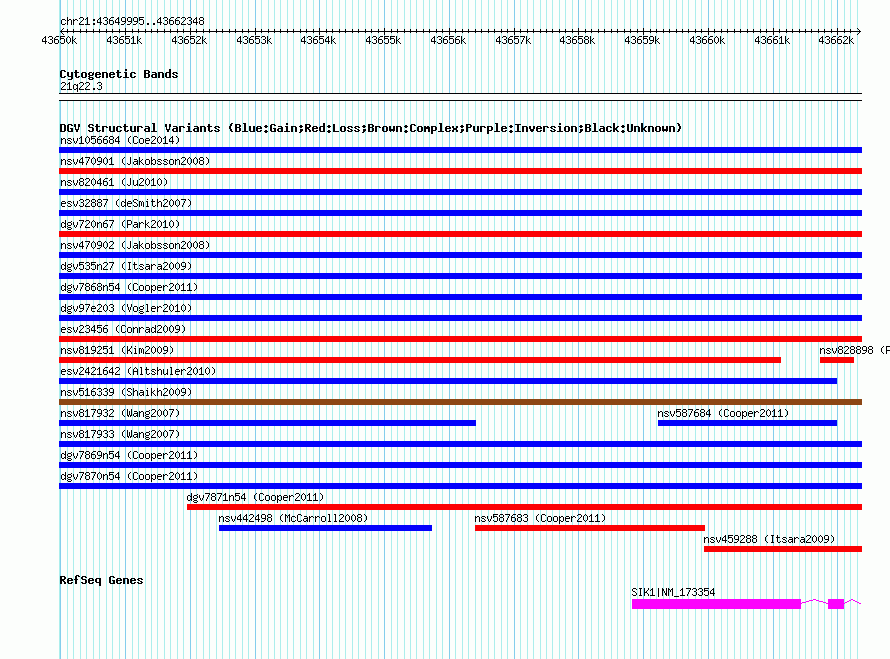890x659 pixels.
Task: Click the brown nsv516339 (Shaikh2009) complex bar
Action: pos(460,402)
